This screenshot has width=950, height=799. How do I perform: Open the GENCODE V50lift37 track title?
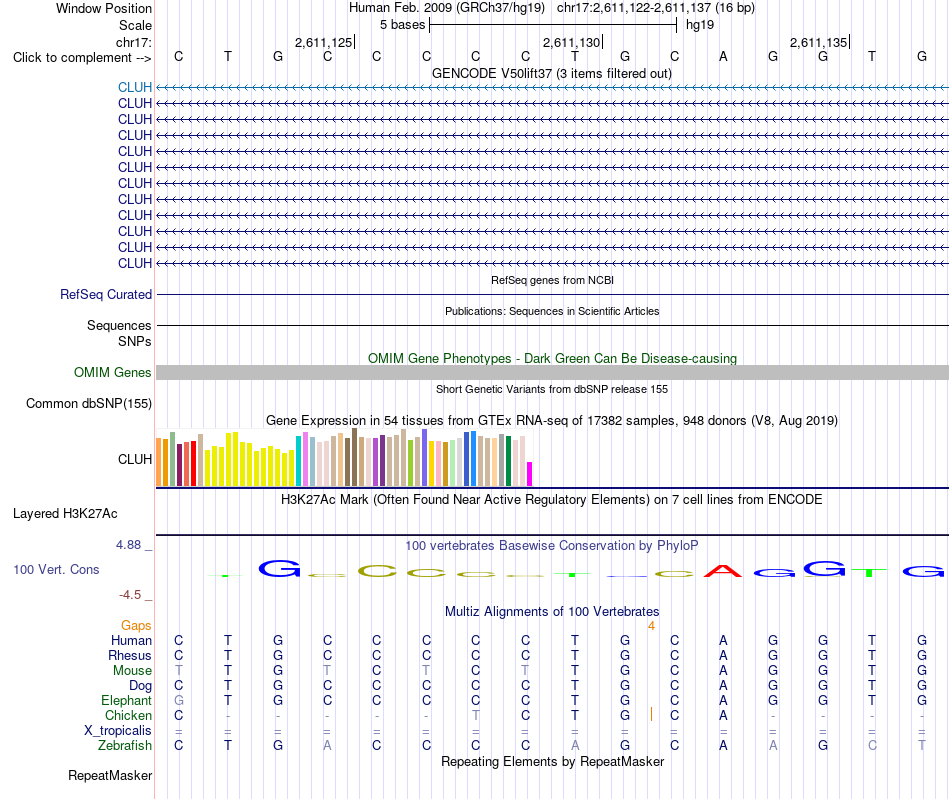click(x=551, y=73)
